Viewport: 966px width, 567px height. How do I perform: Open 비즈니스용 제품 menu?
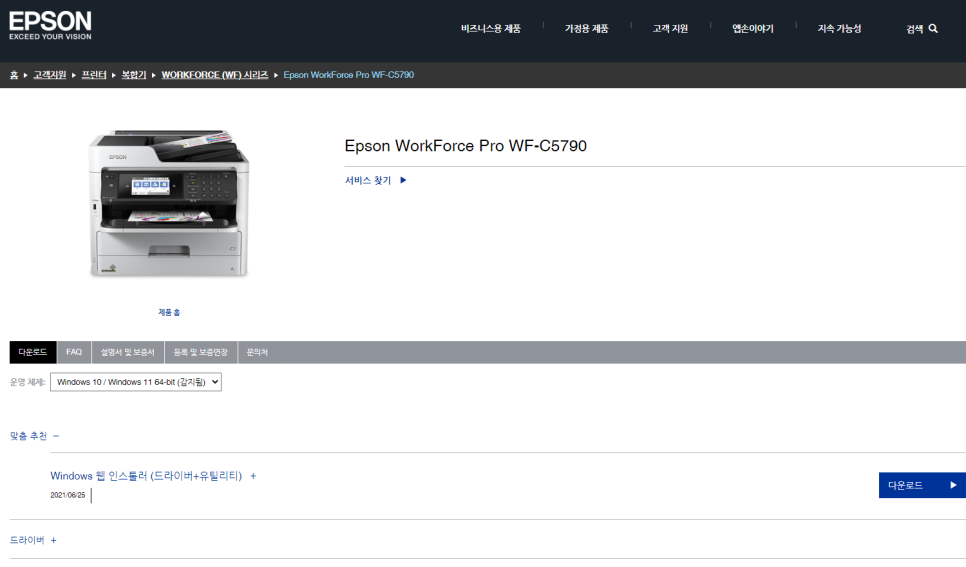[x=490, y=28]
